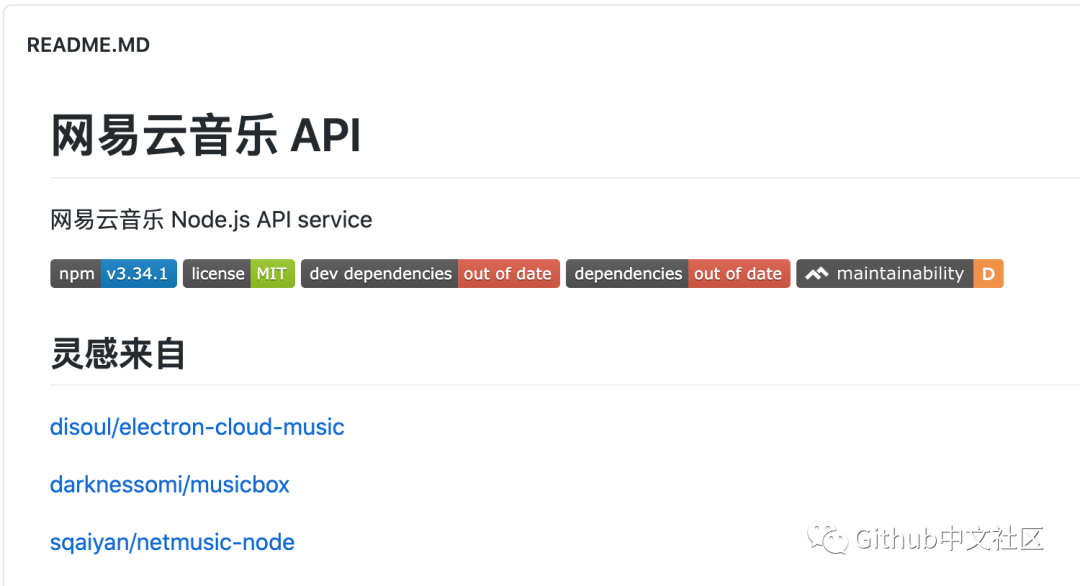Click the gray license badge label
Image resolution: width=1080 pixels, height=586 pixels.
(x=217, y=274)
